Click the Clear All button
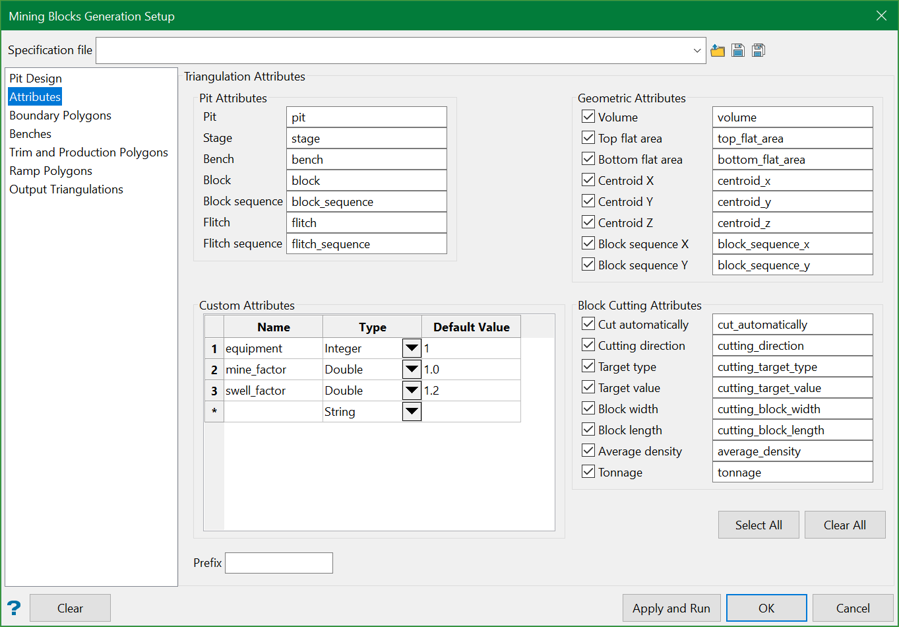The width and height of the screenshot is (899, 627). pyautogui.click(x=844, y=525)
